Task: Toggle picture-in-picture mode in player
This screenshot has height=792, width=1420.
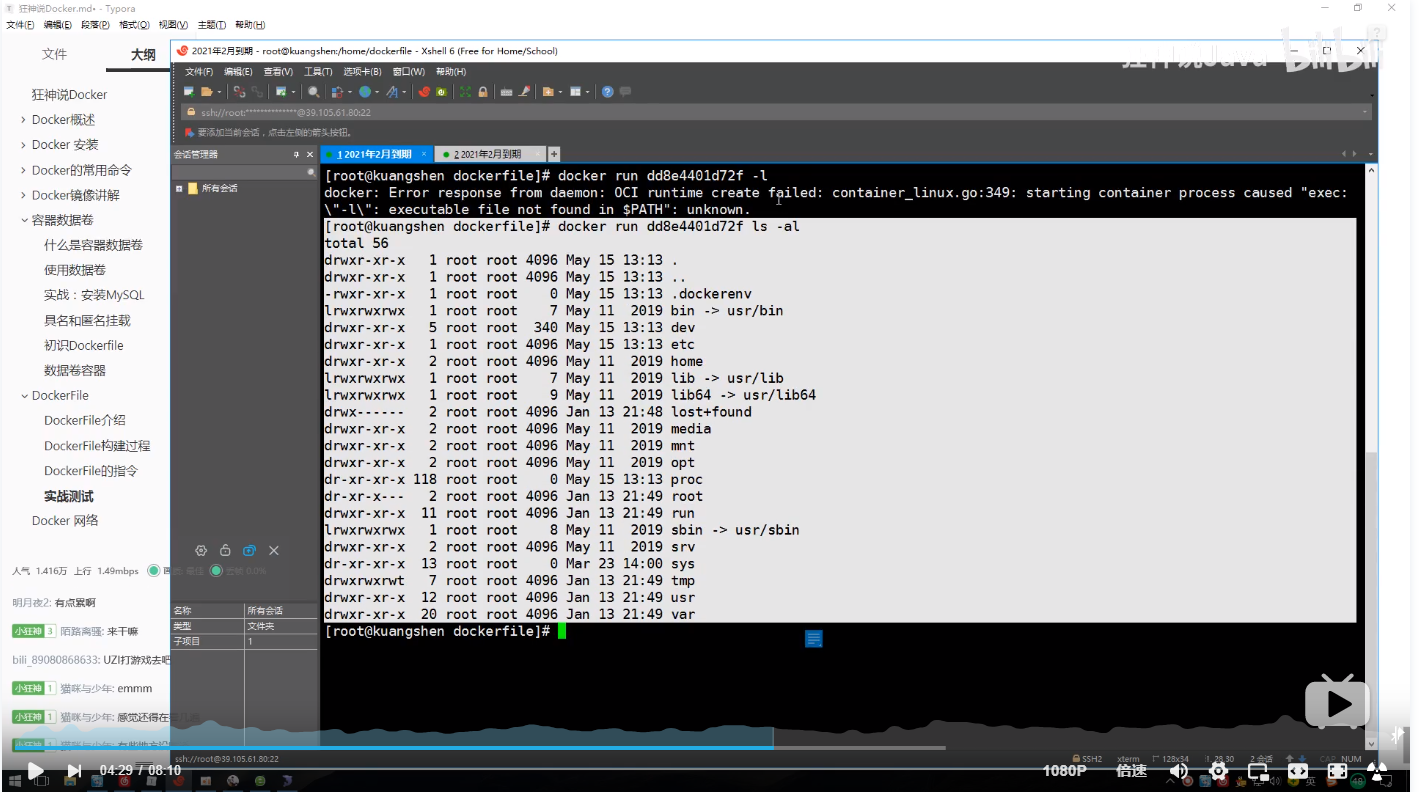Action: click(1258, 770)
